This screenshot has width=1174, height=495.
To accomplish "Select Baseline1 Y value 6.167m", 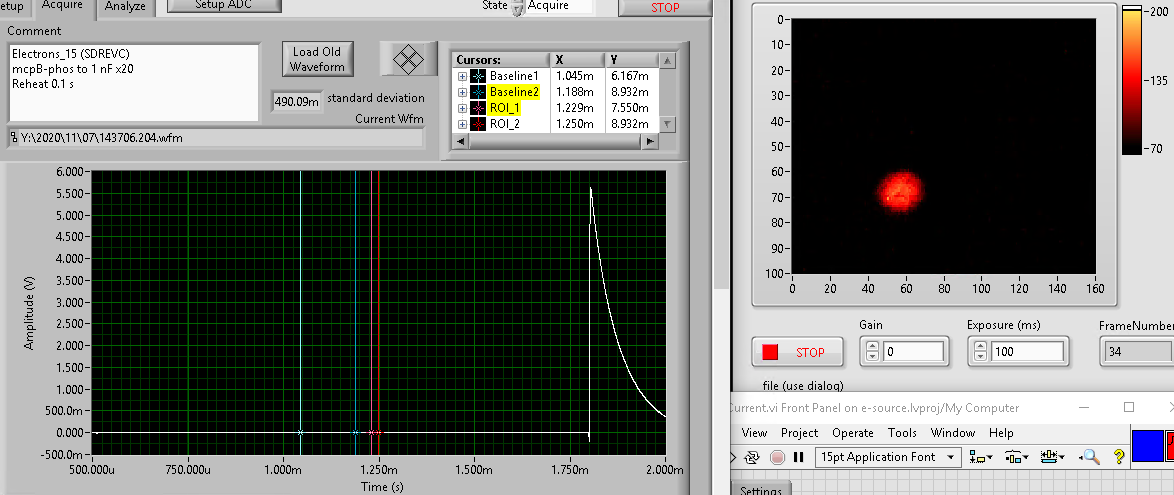I will (x=632, y=76).
